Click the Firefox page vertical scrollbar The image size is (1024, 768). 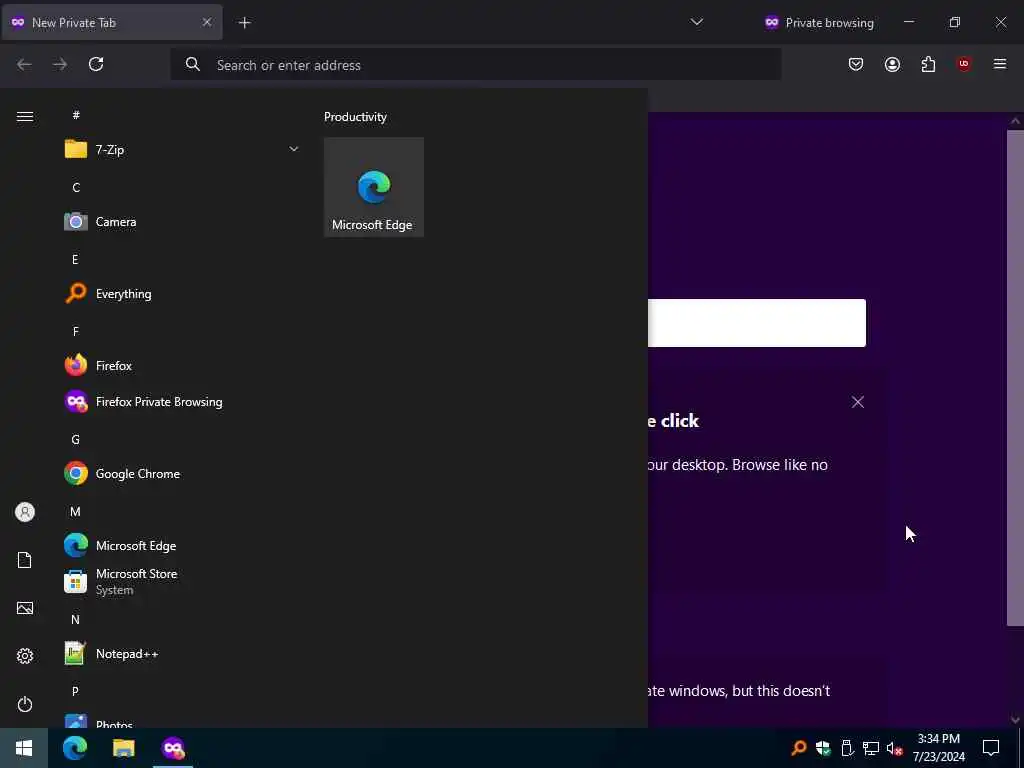click(1015, 377)
